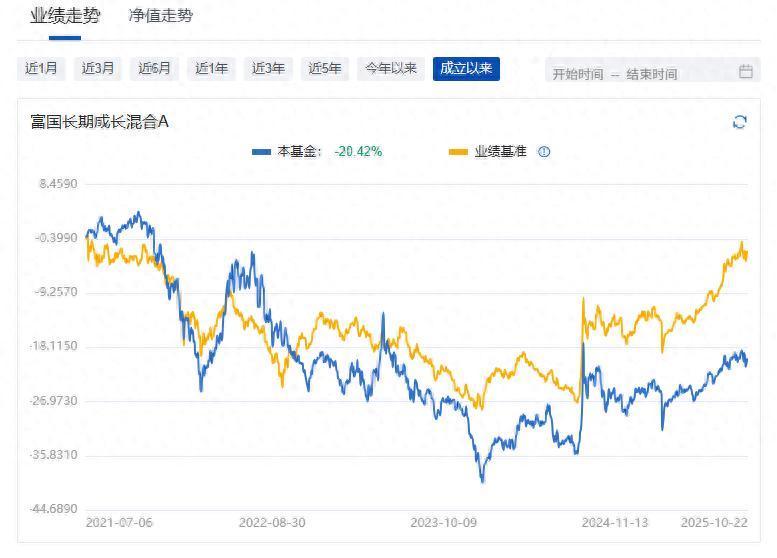Click the refresh icon on the chart
Viewport: 777px width, 558px height.
(x=740, y=122)
